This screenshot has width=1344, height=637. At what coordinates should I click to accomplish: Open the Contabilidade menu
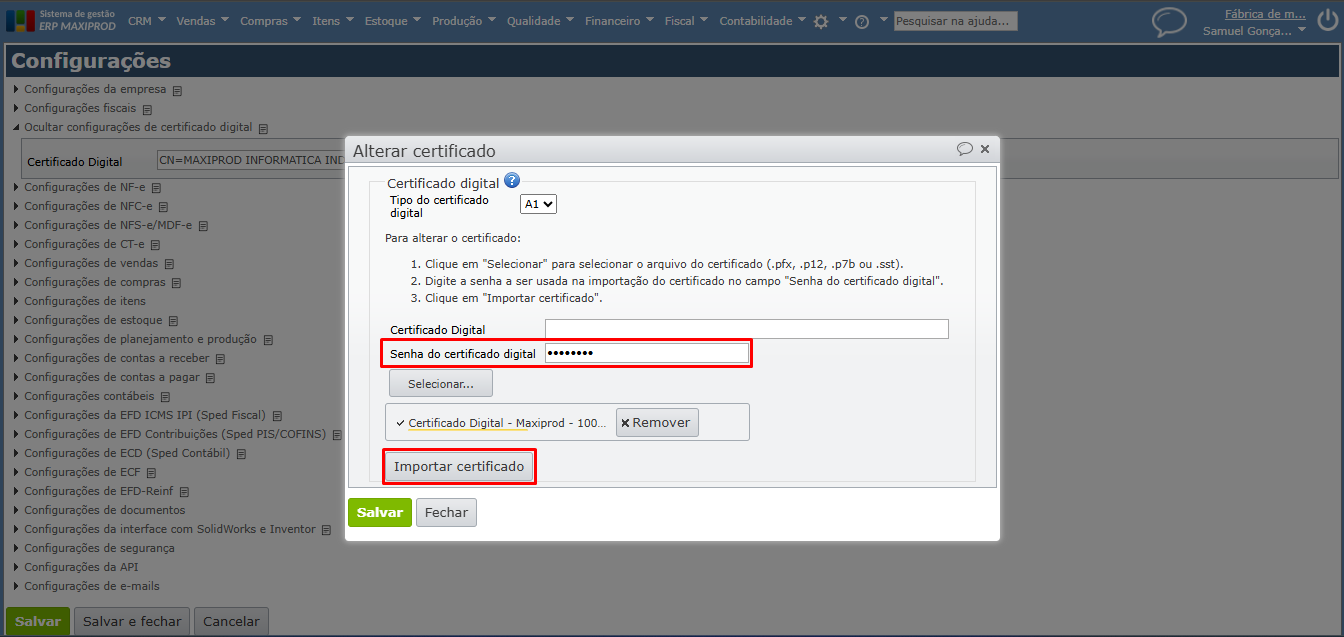pyautogui.click(x=762, y=21)
